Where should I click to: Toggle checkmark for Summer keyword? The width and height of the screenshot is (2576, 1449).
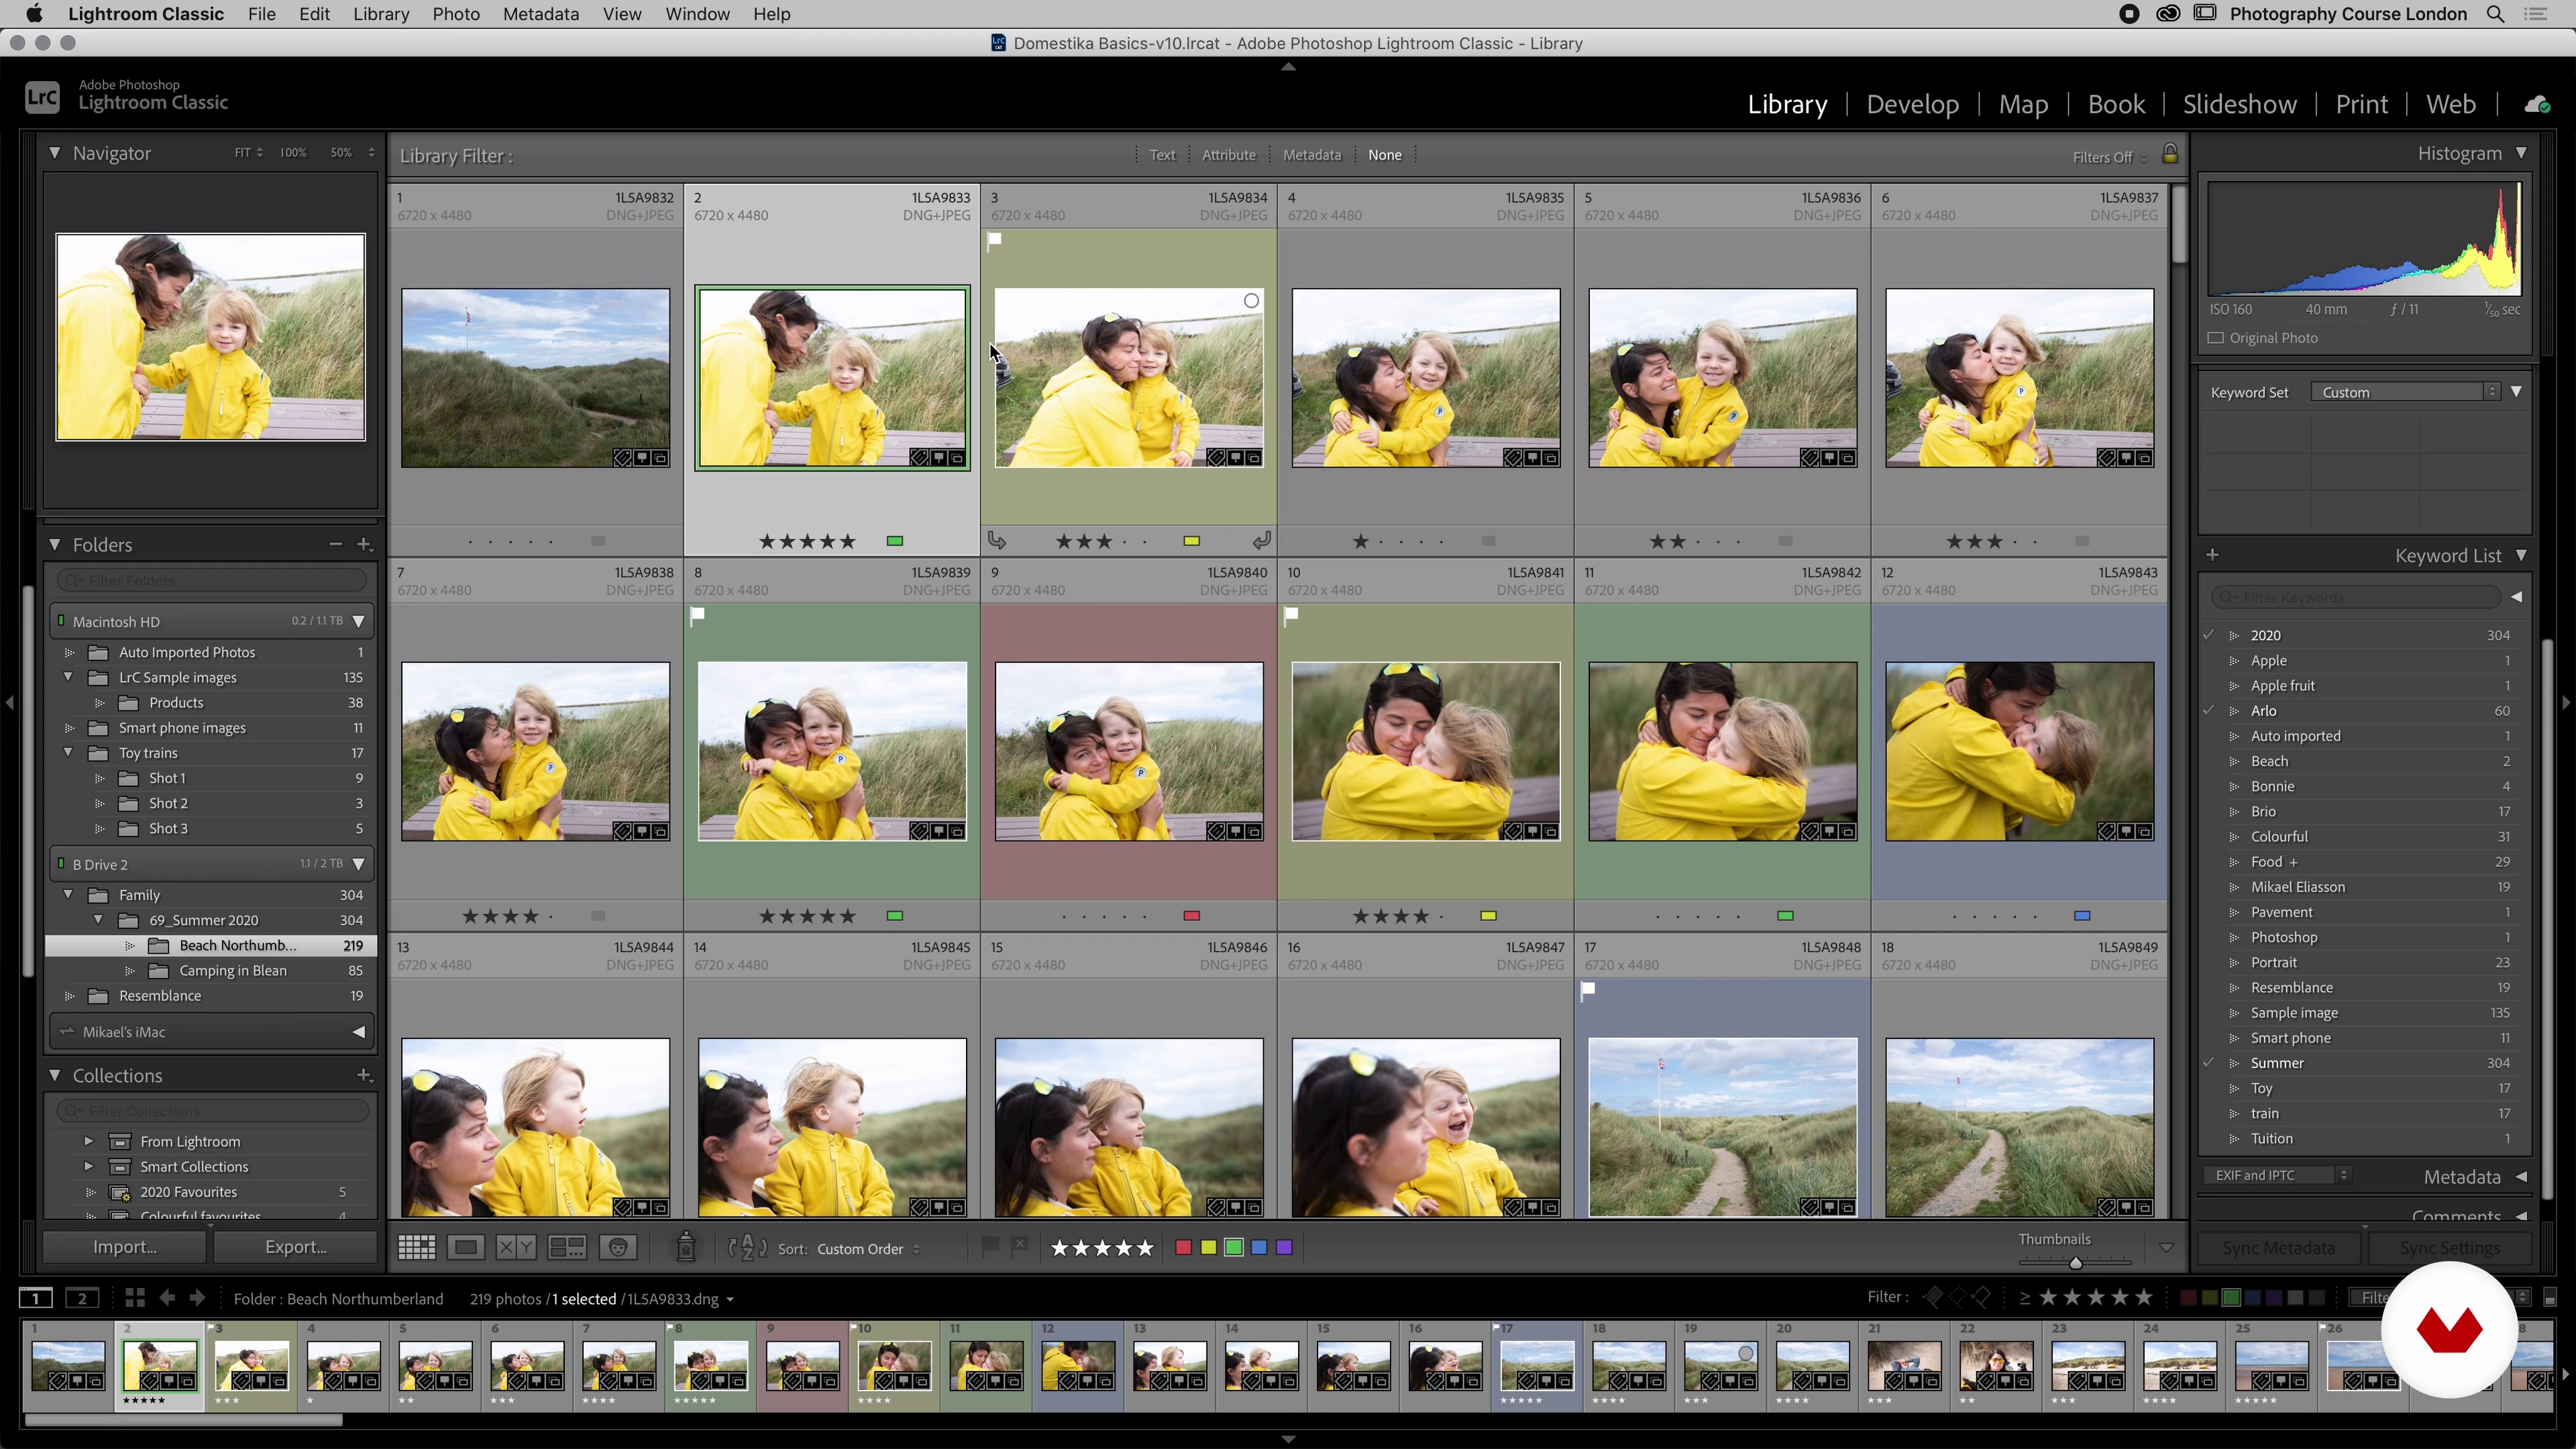point(2209,1063)
